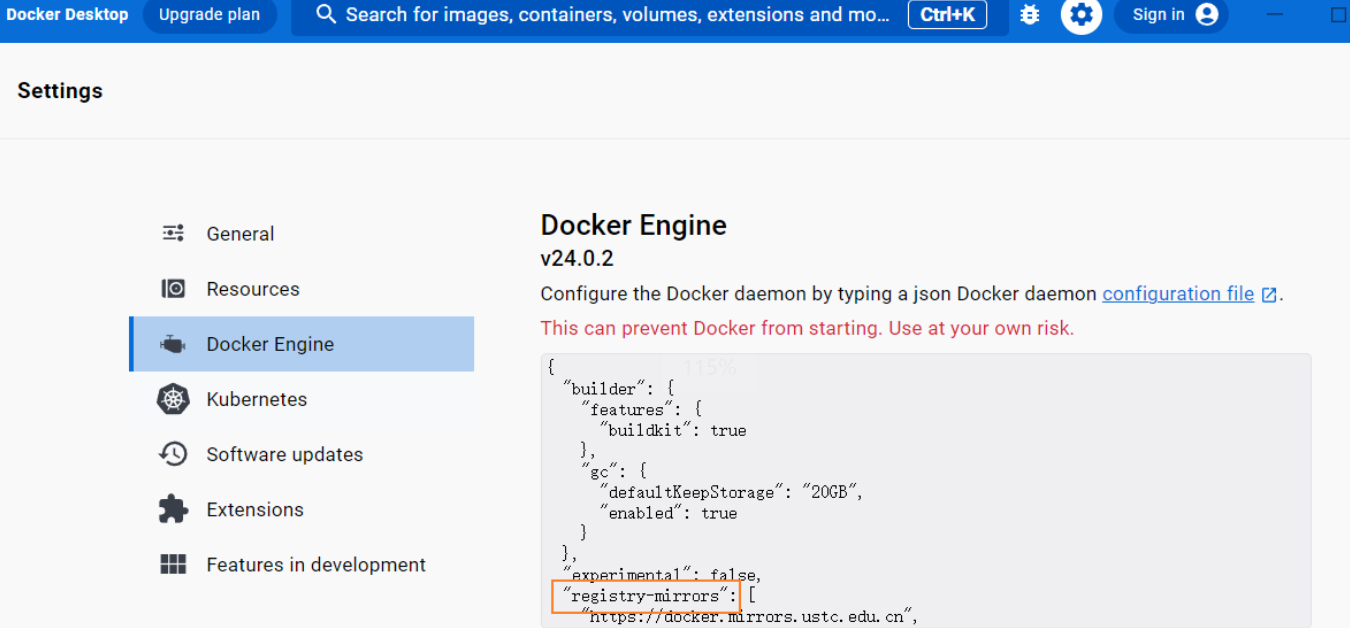Click the Resources disk icon
The image size is (1350, 628).
coord(173,288)
